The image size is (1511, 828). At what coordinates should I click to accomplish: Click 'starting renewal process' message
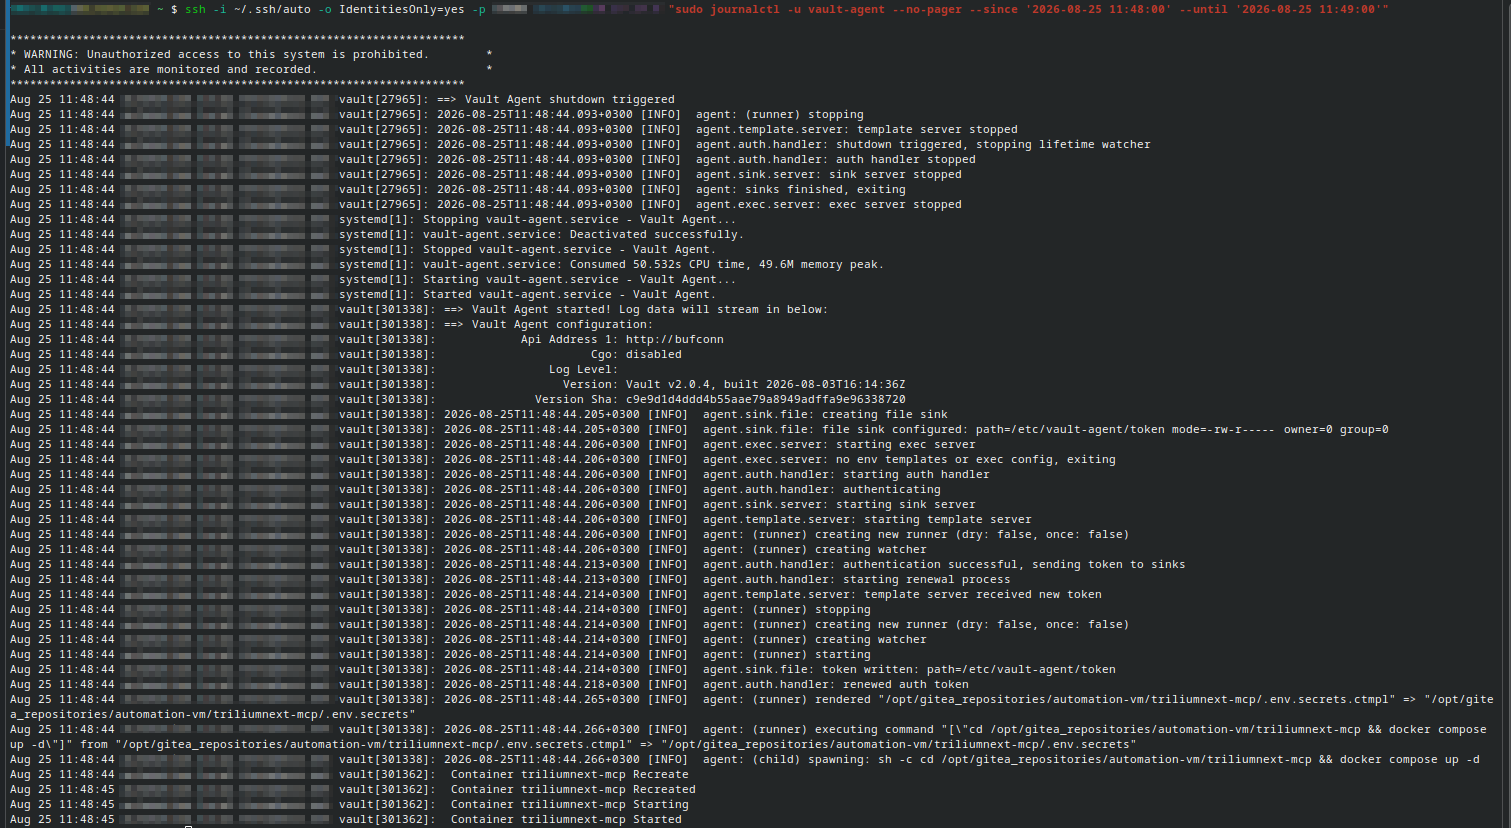point(927,579)
